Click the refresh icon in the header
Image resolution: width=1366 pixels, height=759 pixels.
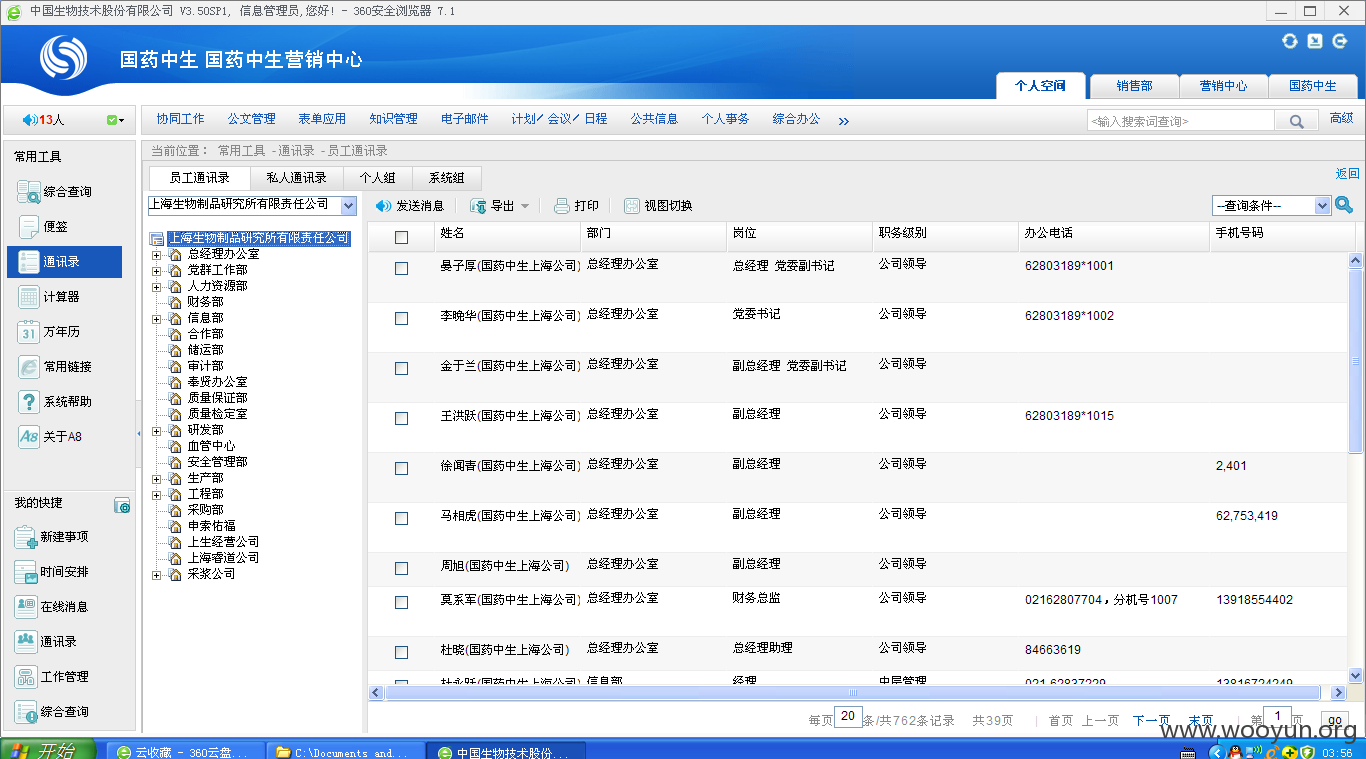click(1290, 41)
